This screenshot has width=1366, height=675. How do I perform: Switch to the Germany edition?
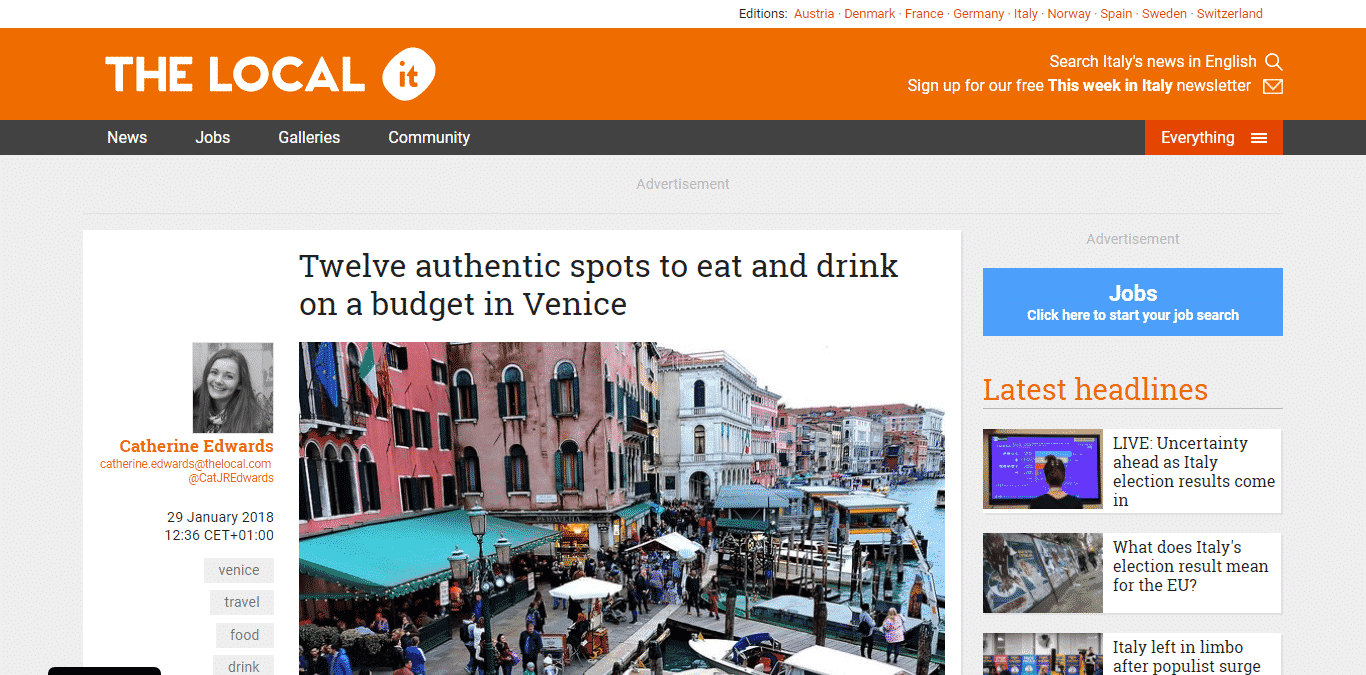coord(978,14)
